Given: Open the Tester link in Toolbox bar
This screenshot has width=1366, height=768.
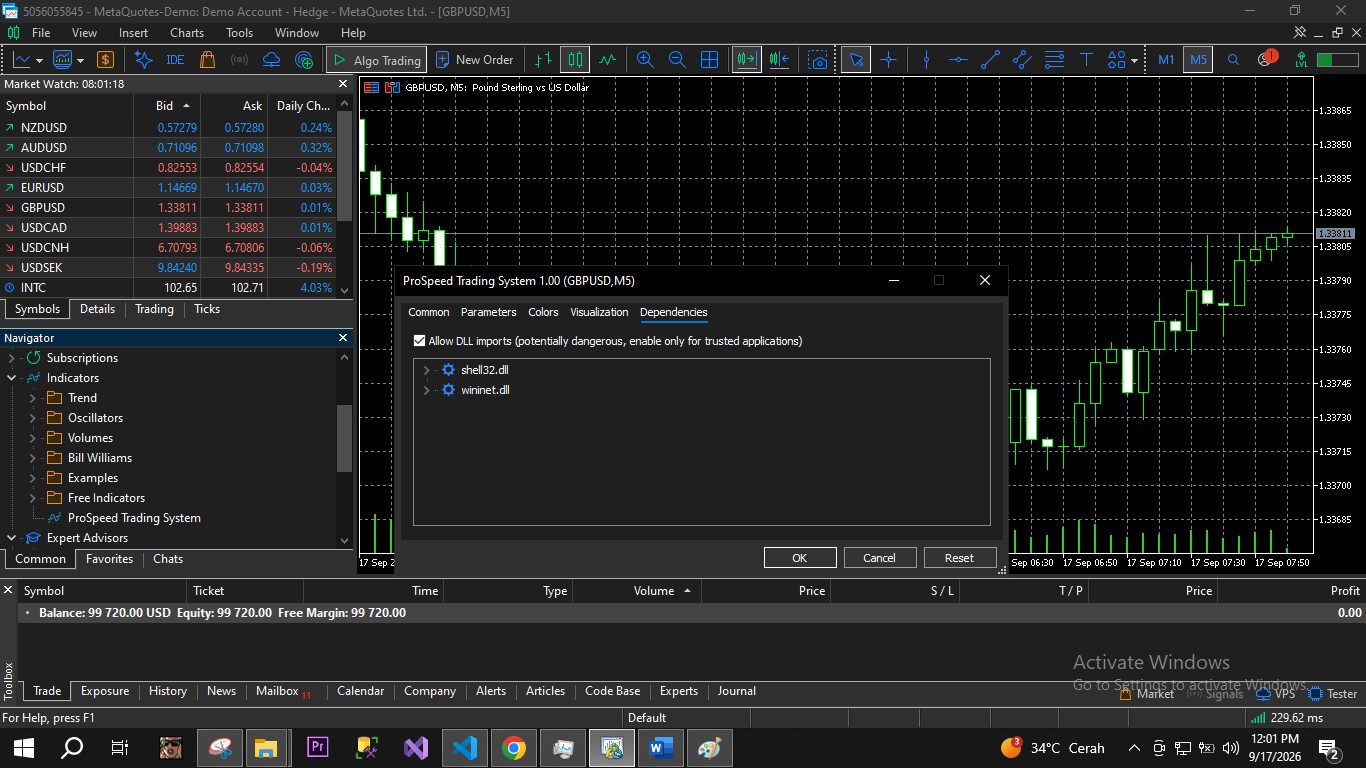Looking at the screenshot, I should point(1333,693).
